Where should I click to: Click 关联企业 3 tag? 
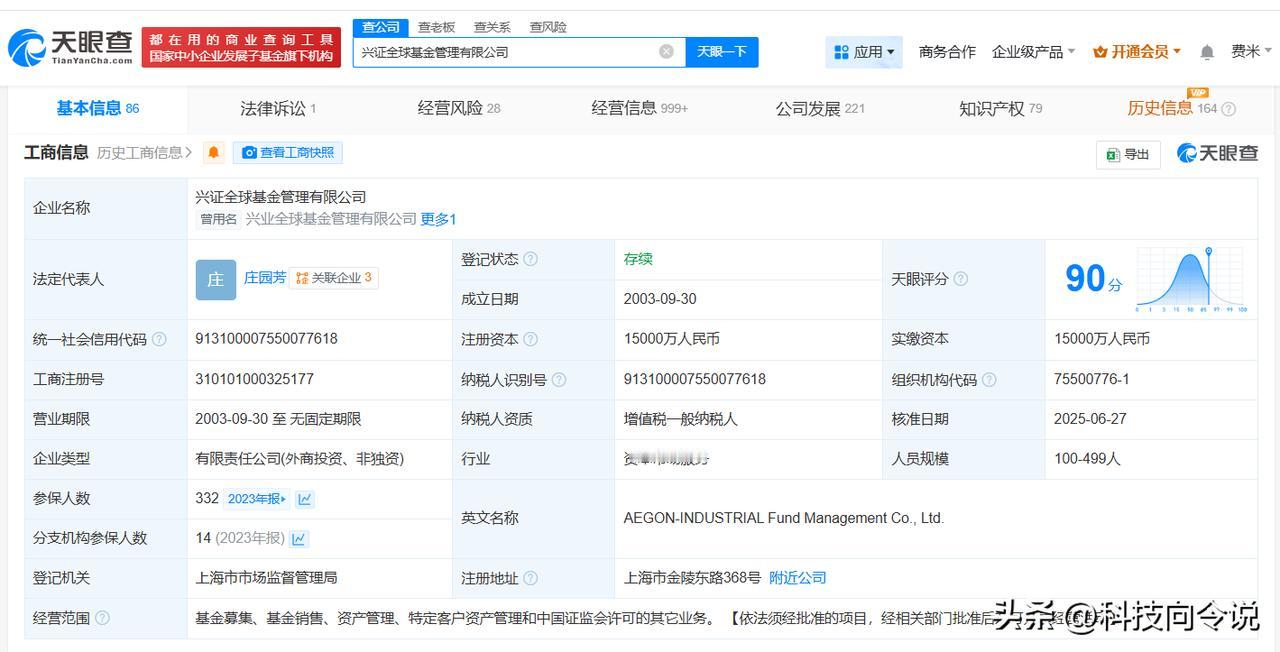coord(334,278)
